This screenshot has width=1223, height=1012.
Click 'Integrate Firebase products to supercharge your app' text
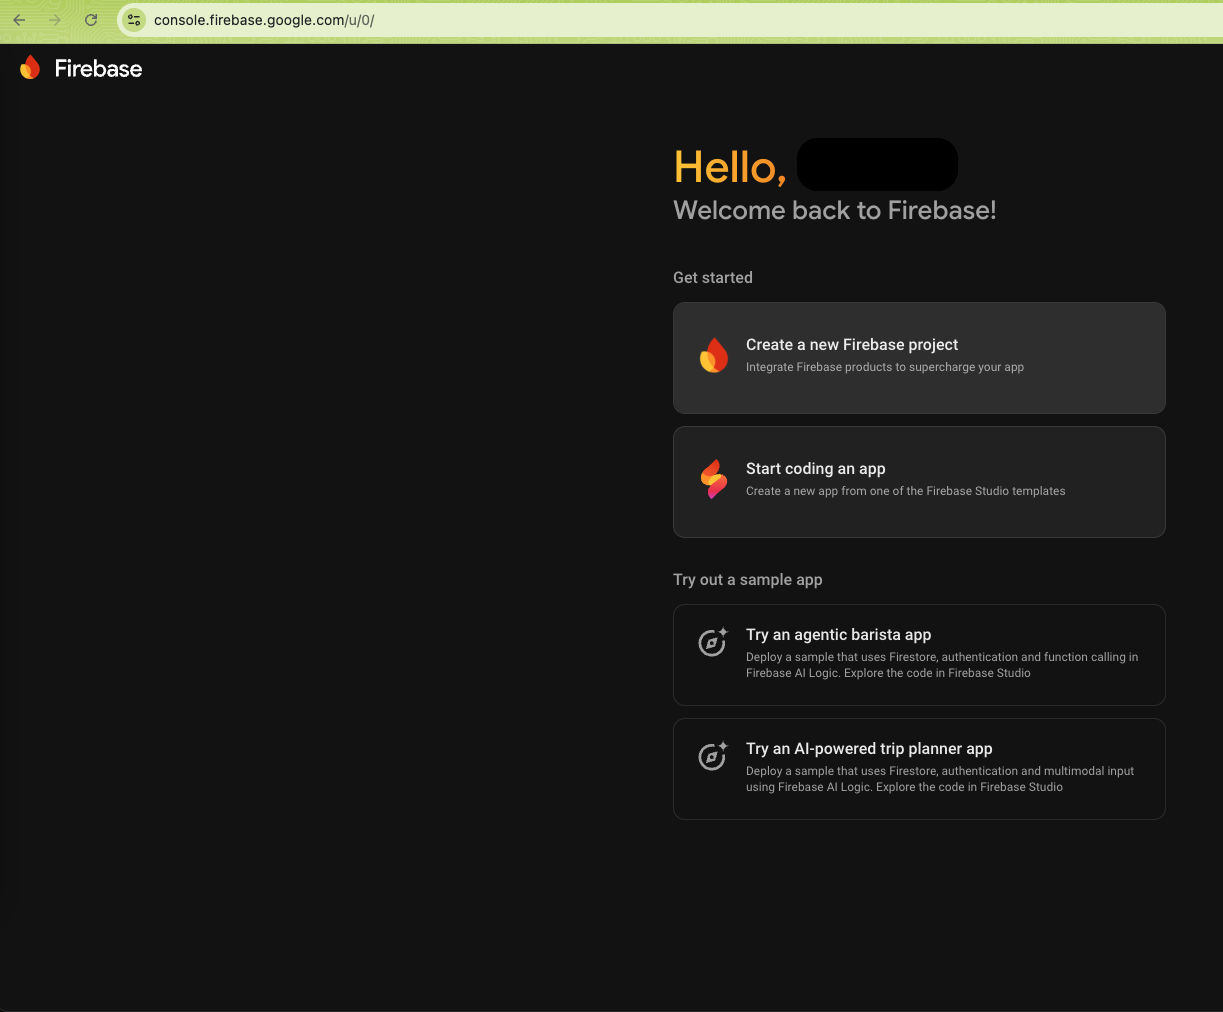(885, 367)
